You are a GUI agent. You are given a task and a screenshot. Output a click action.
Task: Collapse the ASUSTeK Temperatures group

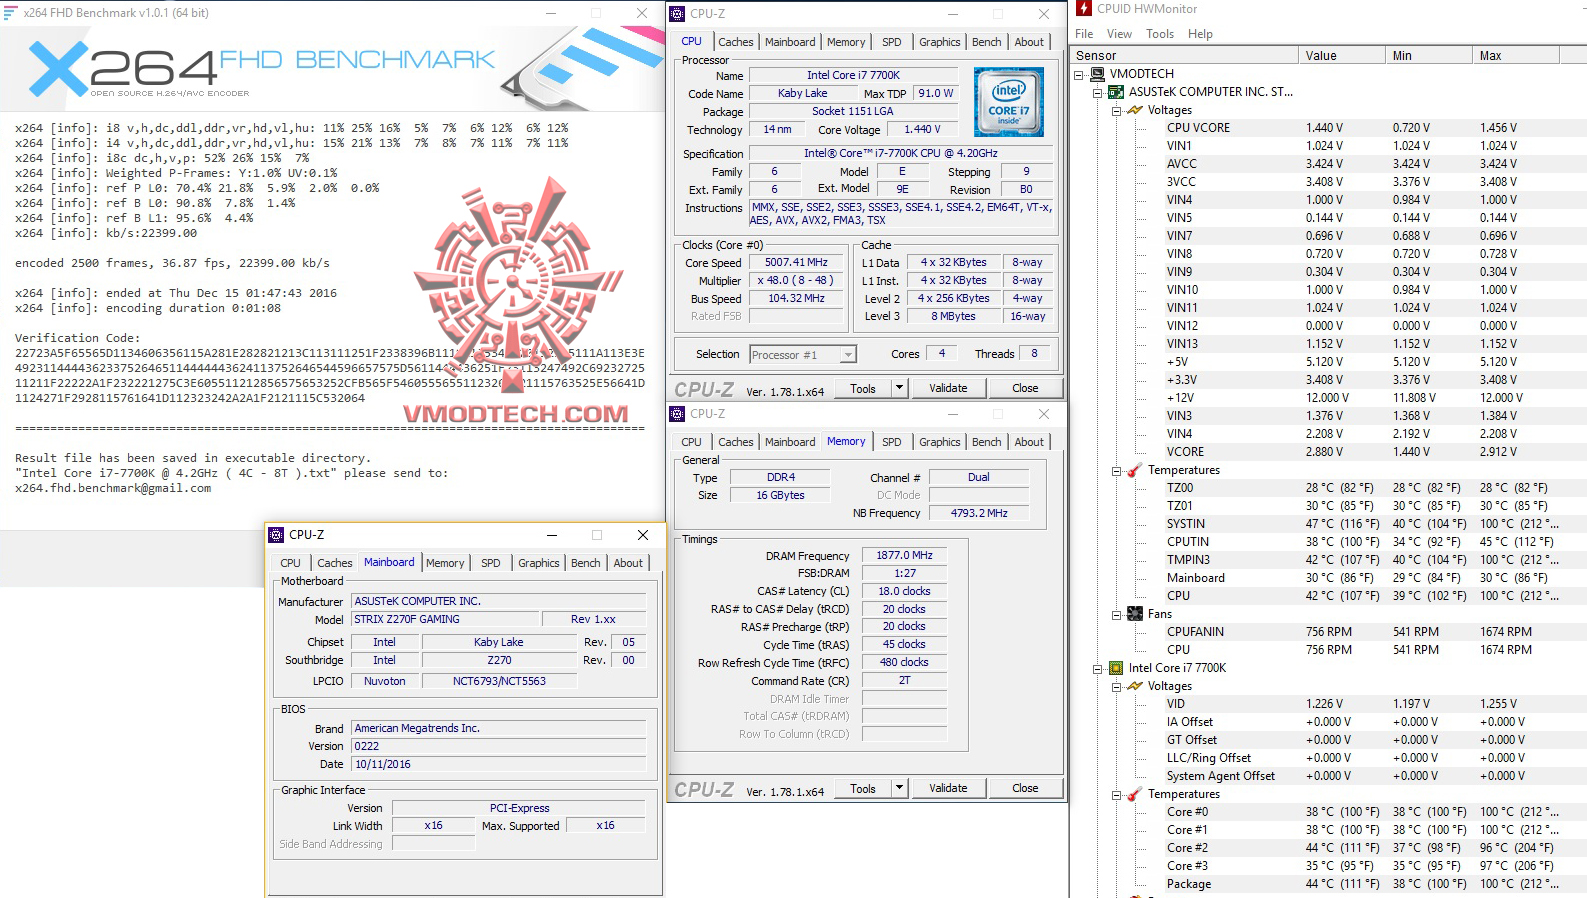click(x=1117, y=470)
